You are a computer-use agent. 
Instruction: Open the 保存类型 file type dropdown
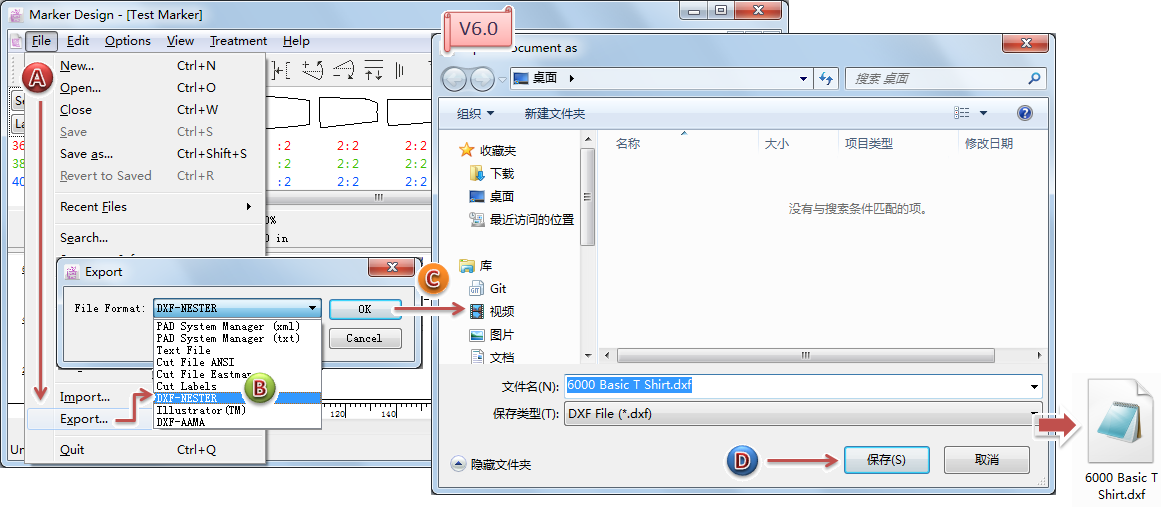pyautogui.click(x=1033, y=413)
